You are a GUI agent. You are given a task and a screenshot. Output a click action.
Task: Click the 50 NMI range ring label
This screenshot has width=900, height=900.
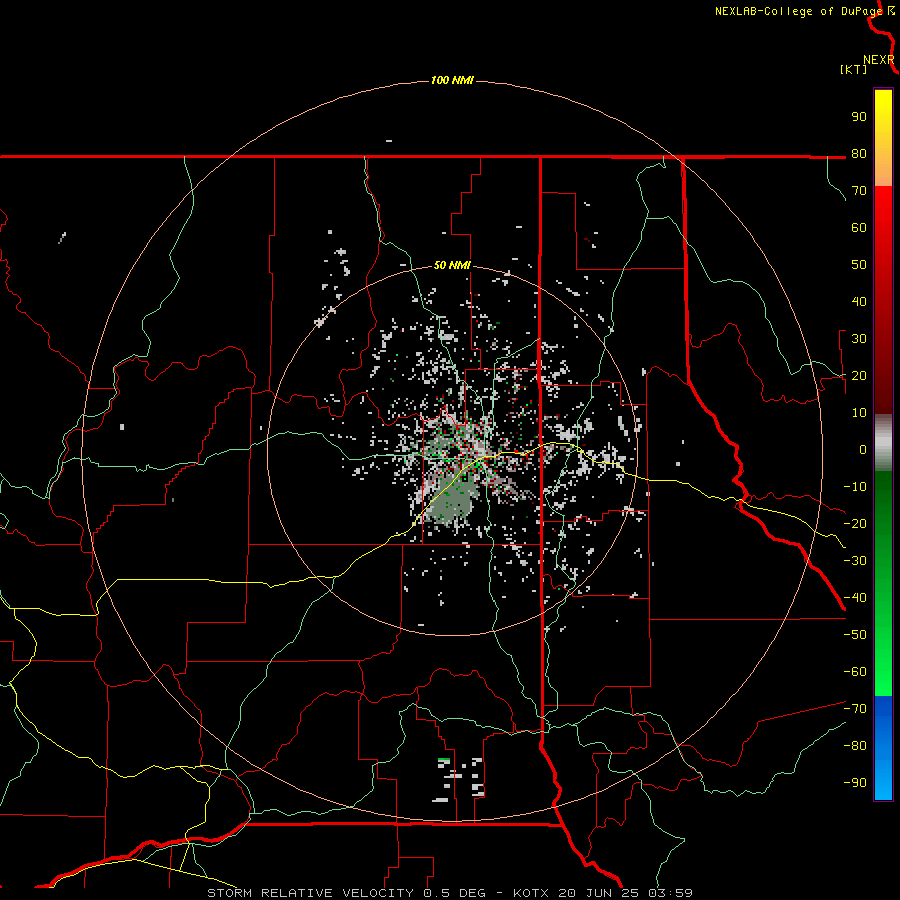pyautogui.click(x=452, y=265)
